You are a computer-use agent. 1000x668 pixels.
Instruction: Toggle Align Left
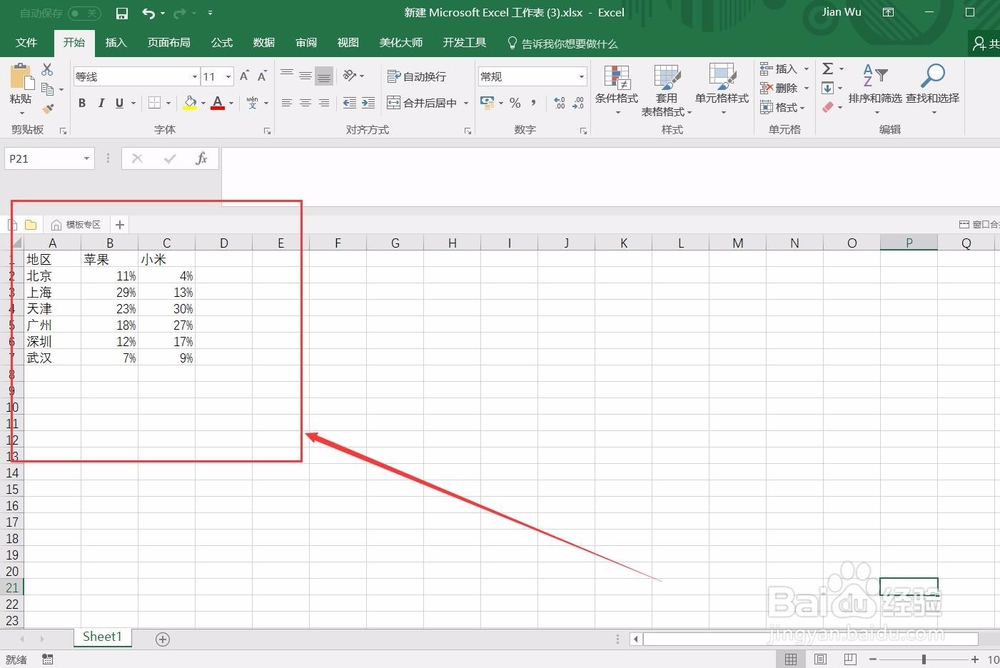[287, 103]
